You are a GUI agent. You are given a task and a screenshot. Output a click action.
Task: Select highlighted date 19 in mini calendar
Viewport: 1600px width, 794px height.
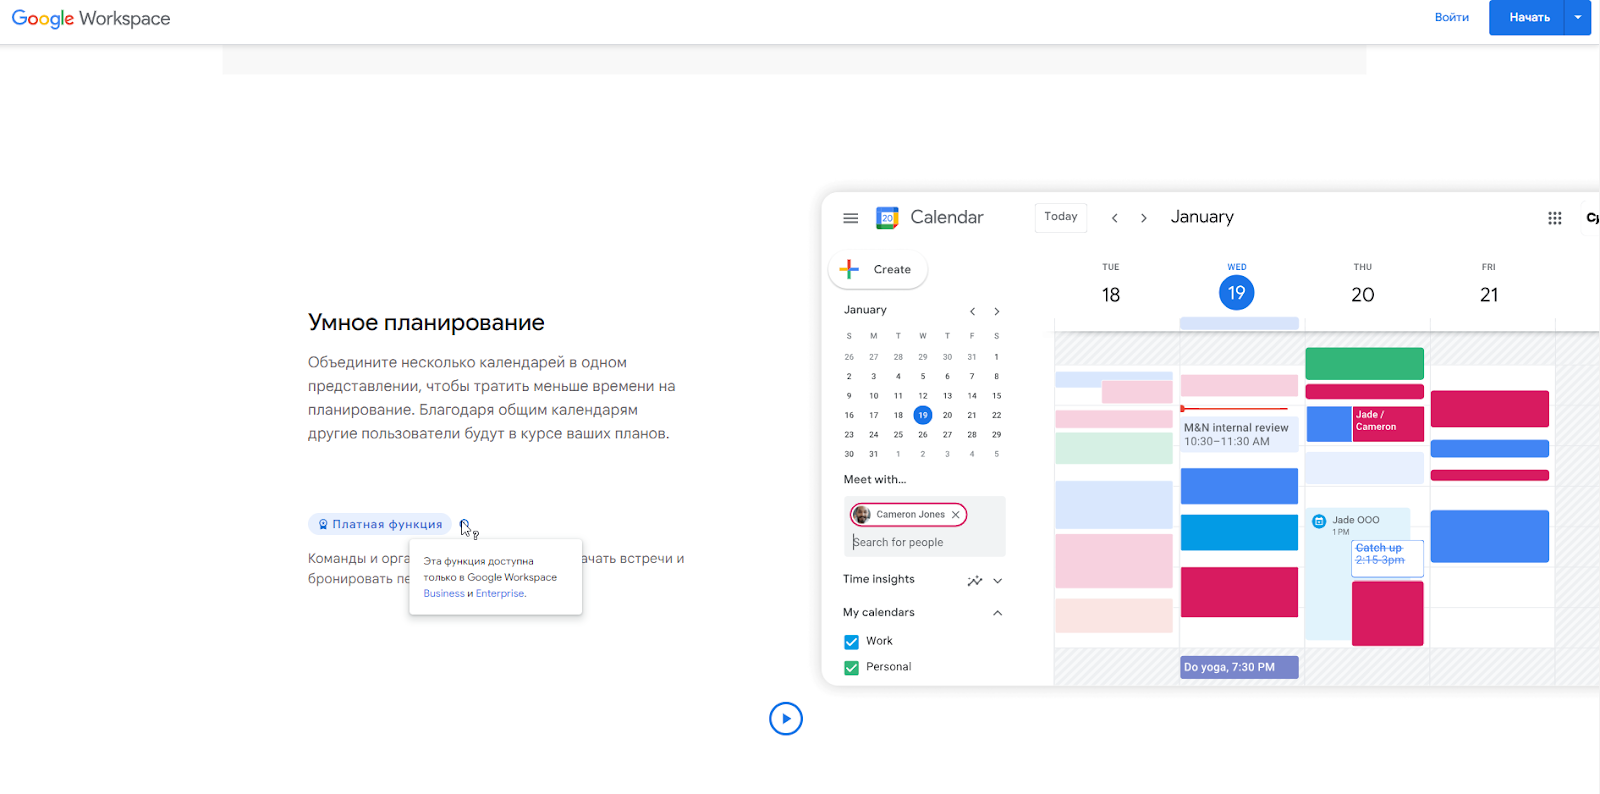click(x=923, y=415)
